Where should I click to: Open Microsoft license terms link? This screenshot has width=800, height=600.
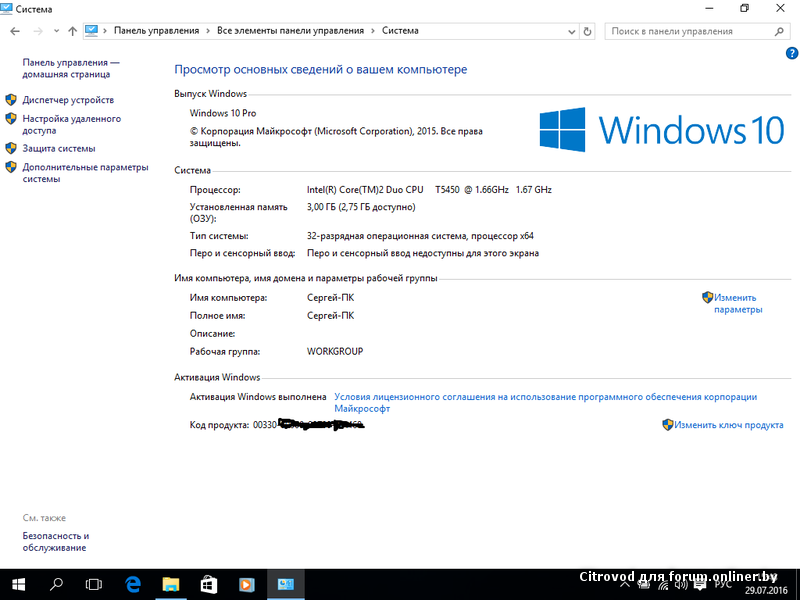pos(545,403)
